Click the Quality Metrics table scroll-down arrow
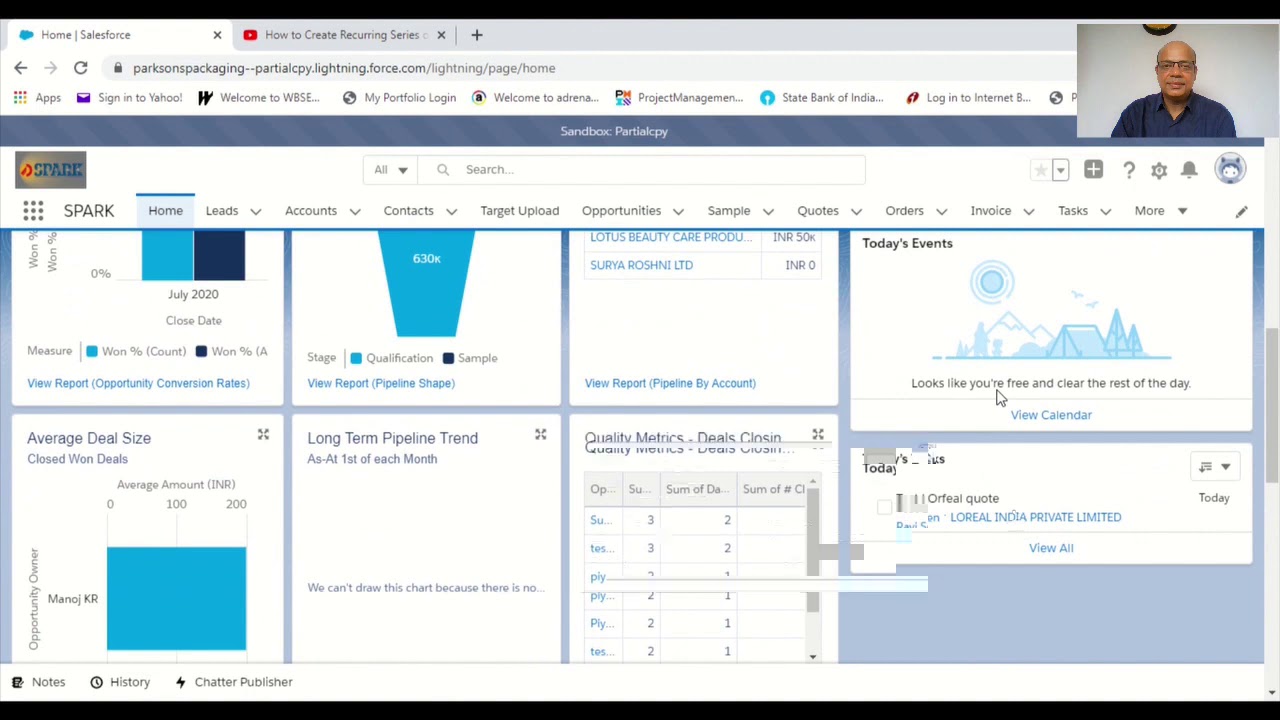This screenshot has height=720, width=1280. [x=813, y=657]
